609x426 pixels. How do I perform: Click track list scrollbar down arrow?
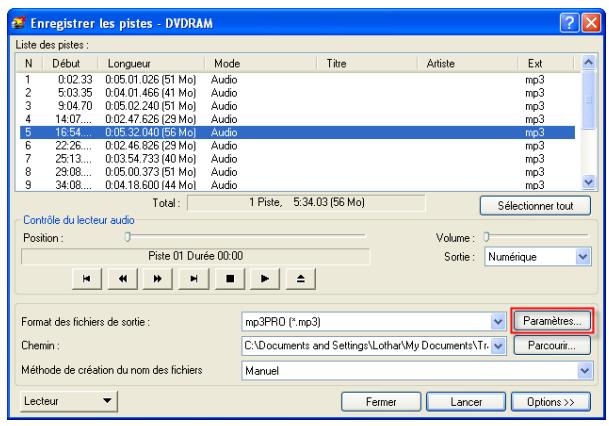(589, 182)
